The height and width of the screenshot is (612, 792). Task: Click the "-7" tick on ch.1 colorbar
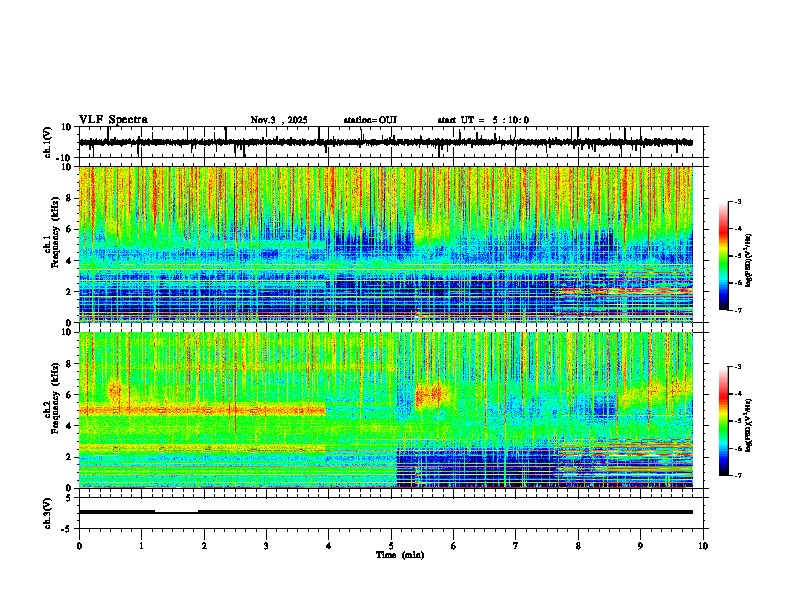coord(737,310)
